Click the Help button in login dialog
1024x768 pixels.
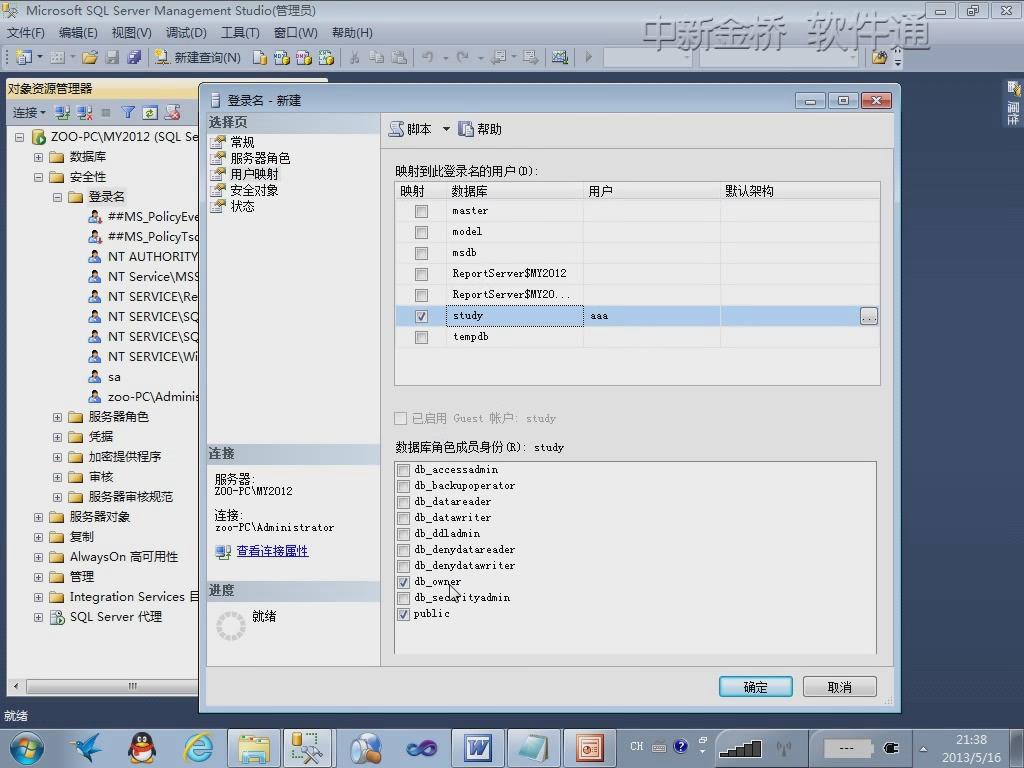(480, 129)
